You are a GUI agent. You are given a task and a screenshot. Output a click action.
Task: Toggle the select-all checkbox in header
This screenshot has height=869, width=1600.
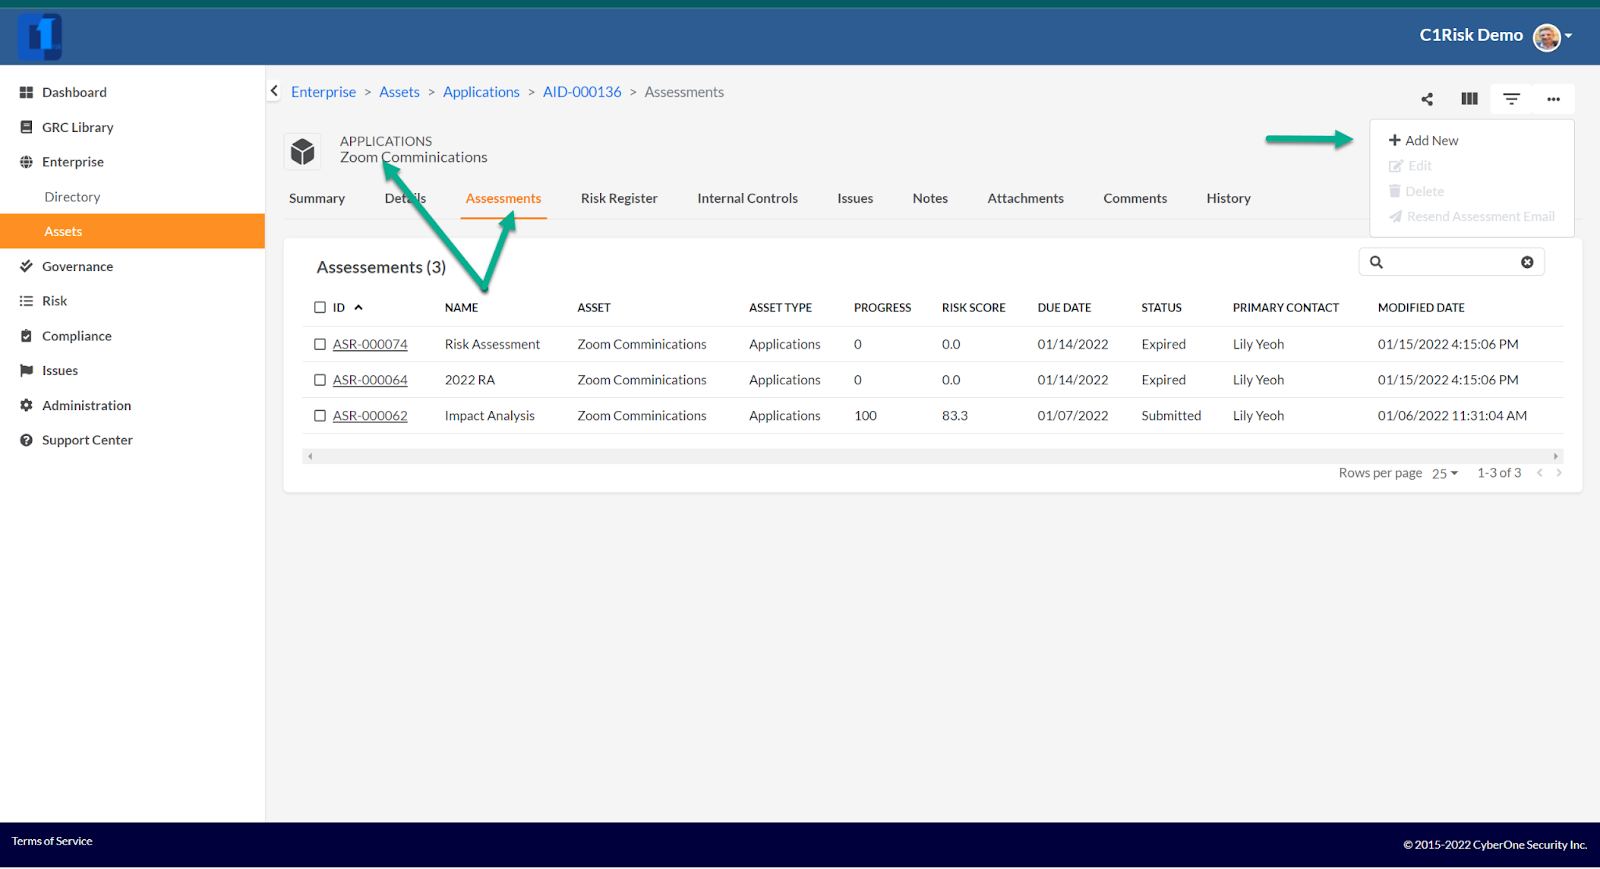320,308
